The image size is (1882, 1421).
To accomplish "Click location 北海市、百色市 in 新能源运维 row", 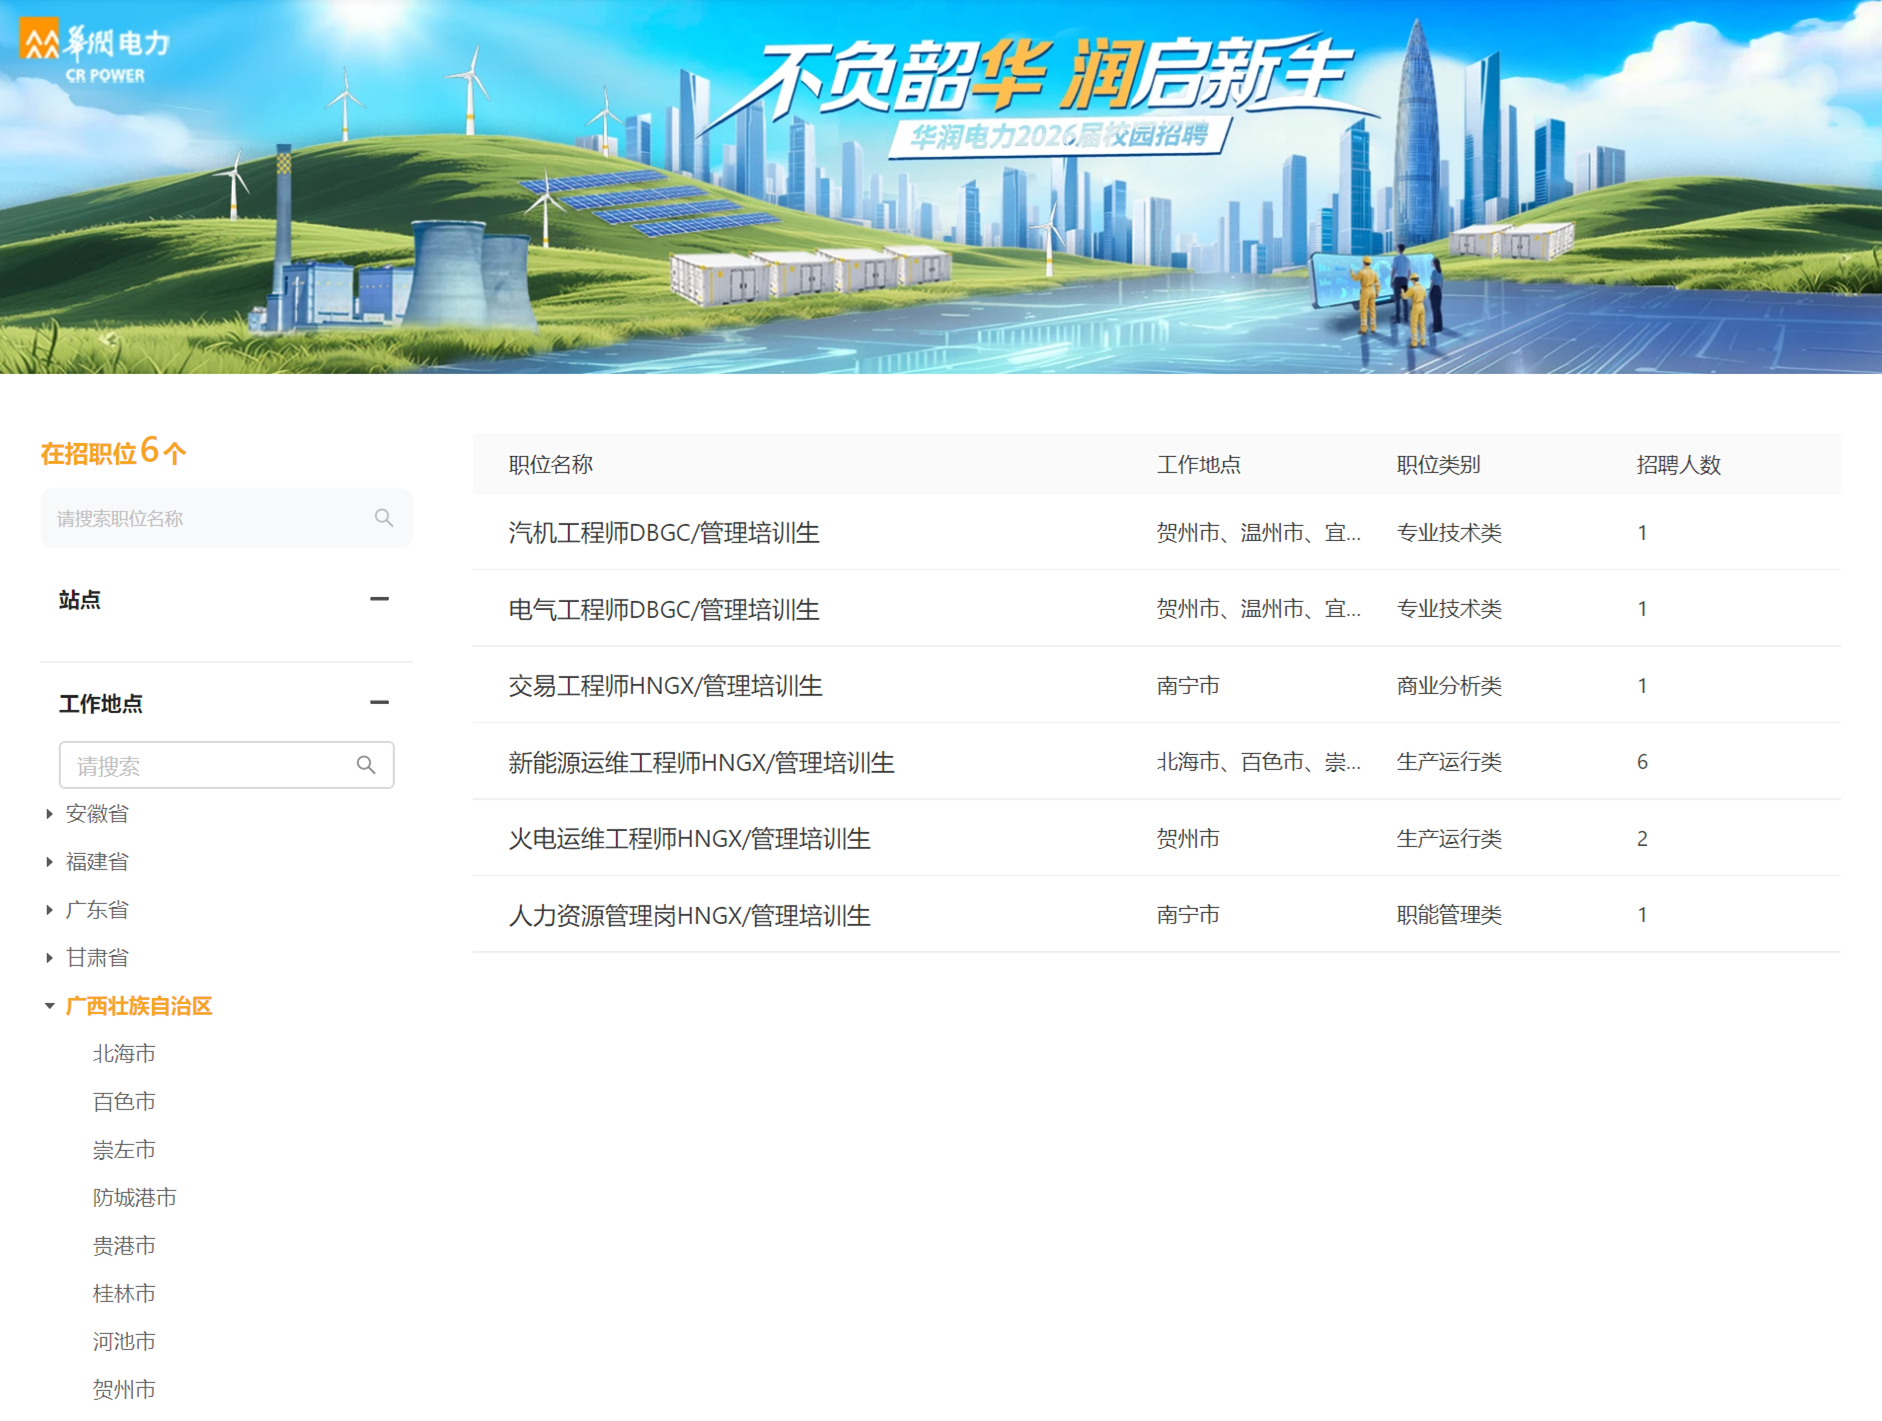I will [x=1258, y=762].
